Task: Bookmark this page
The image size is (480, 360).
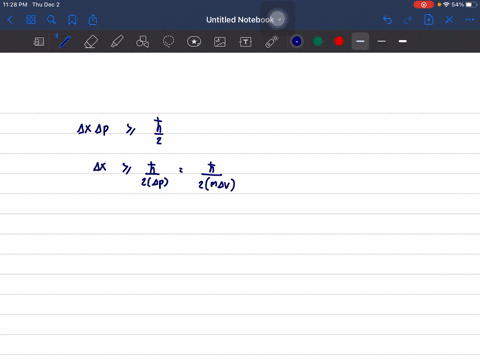Action: (x=72, y=20)
